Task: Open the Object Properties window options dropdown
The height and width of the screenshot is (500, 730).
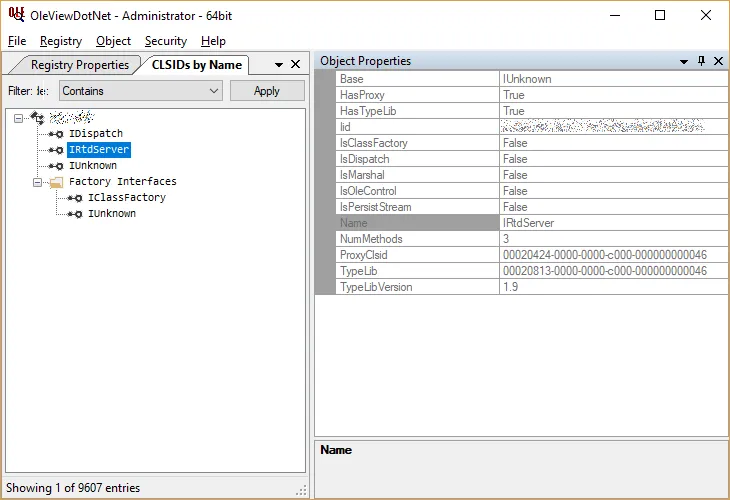Action: tap(684, 61)
